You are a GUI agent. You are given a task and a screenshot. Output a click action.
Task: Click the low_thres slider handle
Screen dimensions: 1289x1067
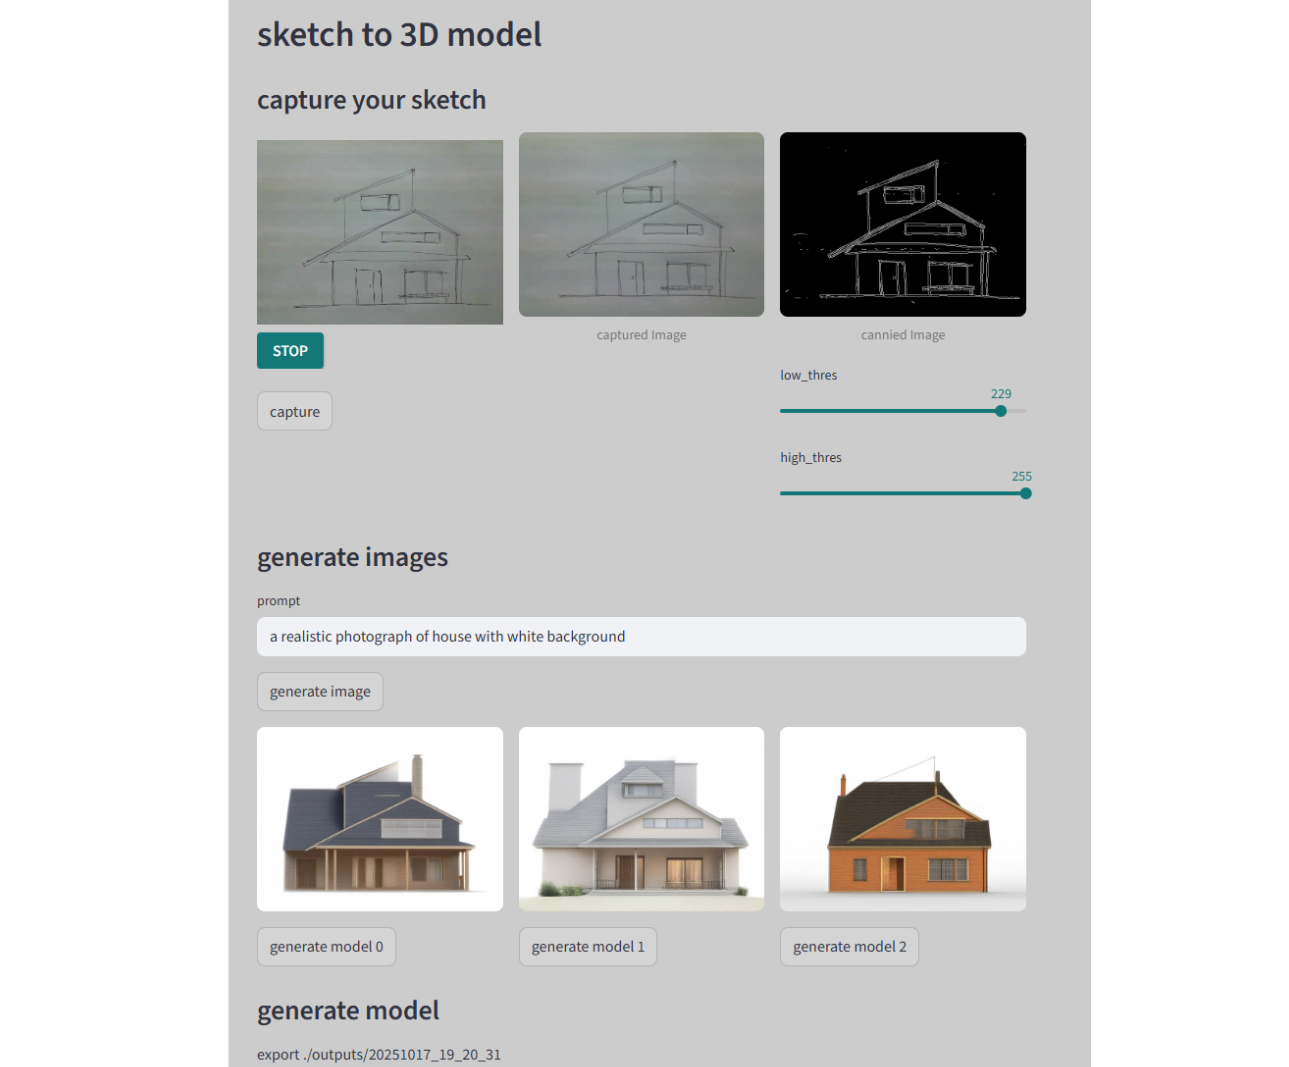tap(1001, 411)
